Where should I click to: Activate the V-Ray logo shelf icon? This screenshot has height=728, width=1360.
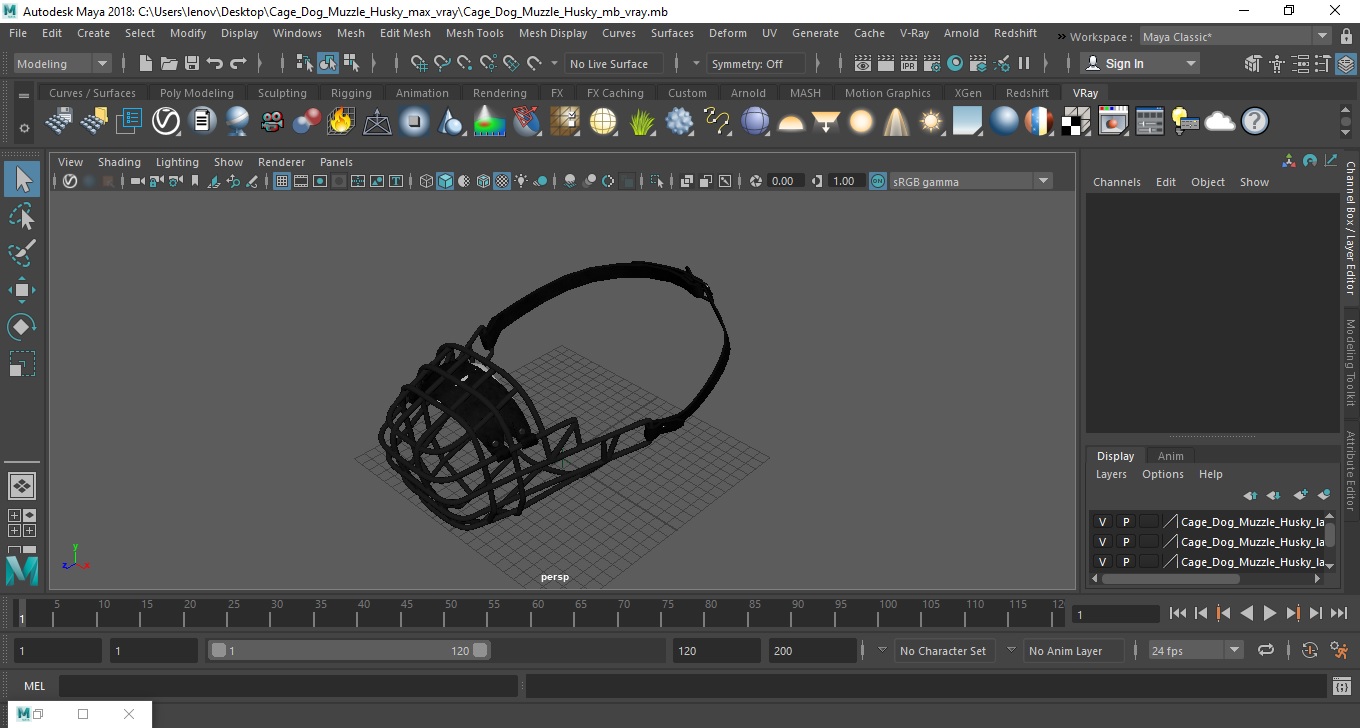pyautogui.click(x=165, y=122)
